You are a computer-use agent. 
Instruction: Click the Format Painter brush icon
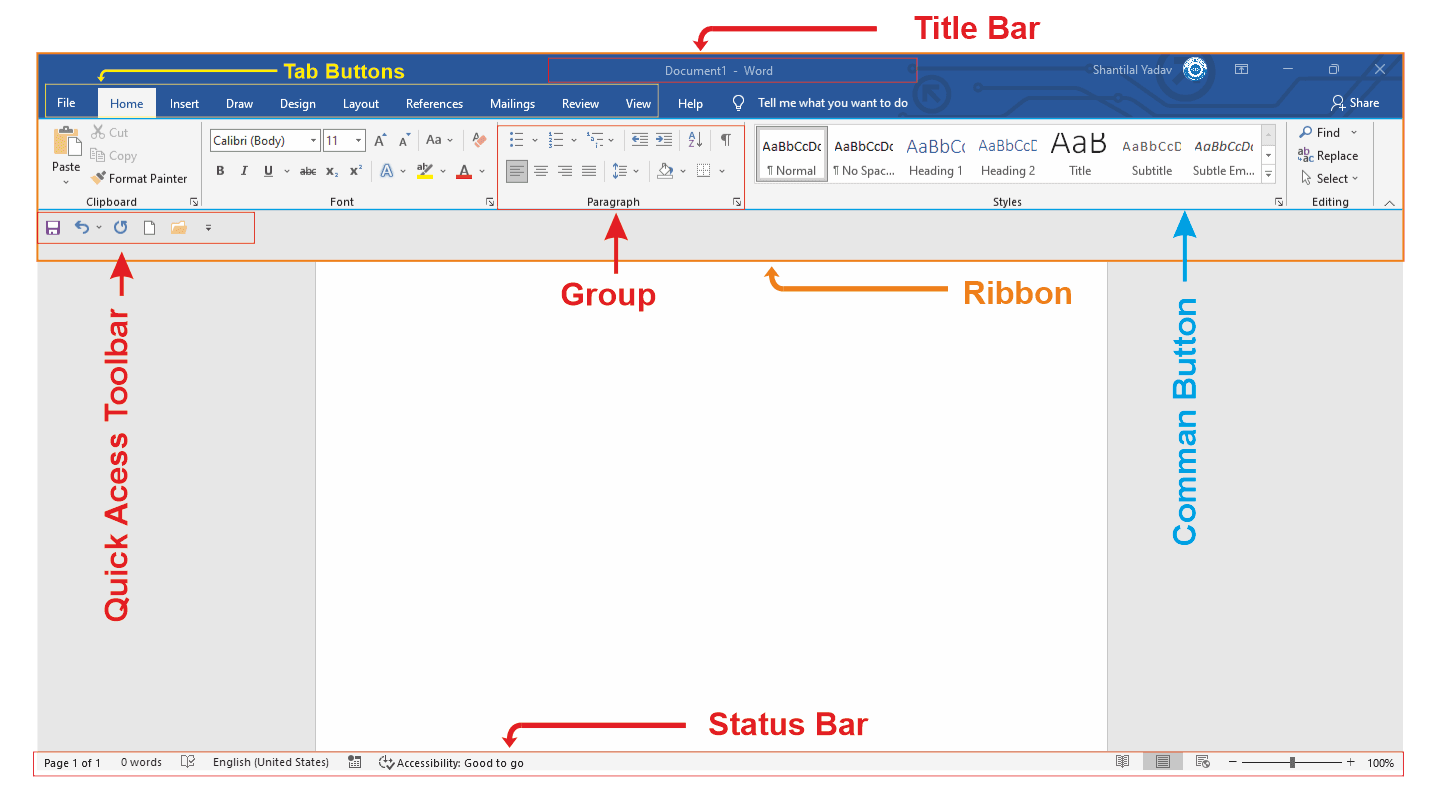(98, 178)
